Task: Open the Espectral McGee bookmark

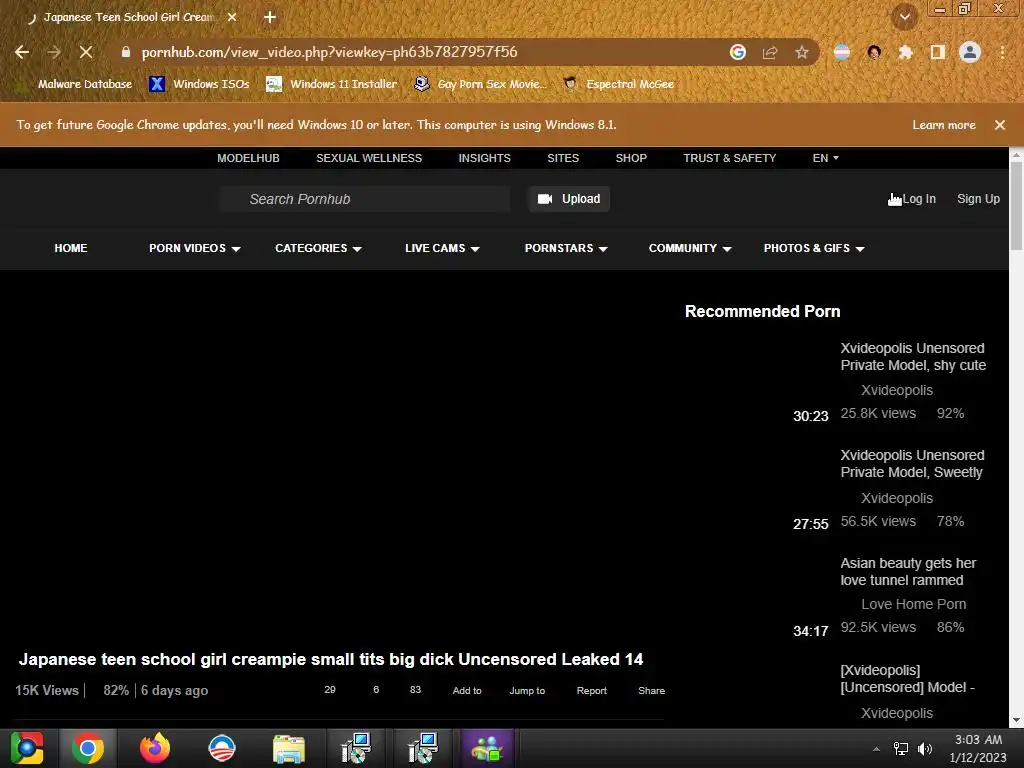Action: 618,84
